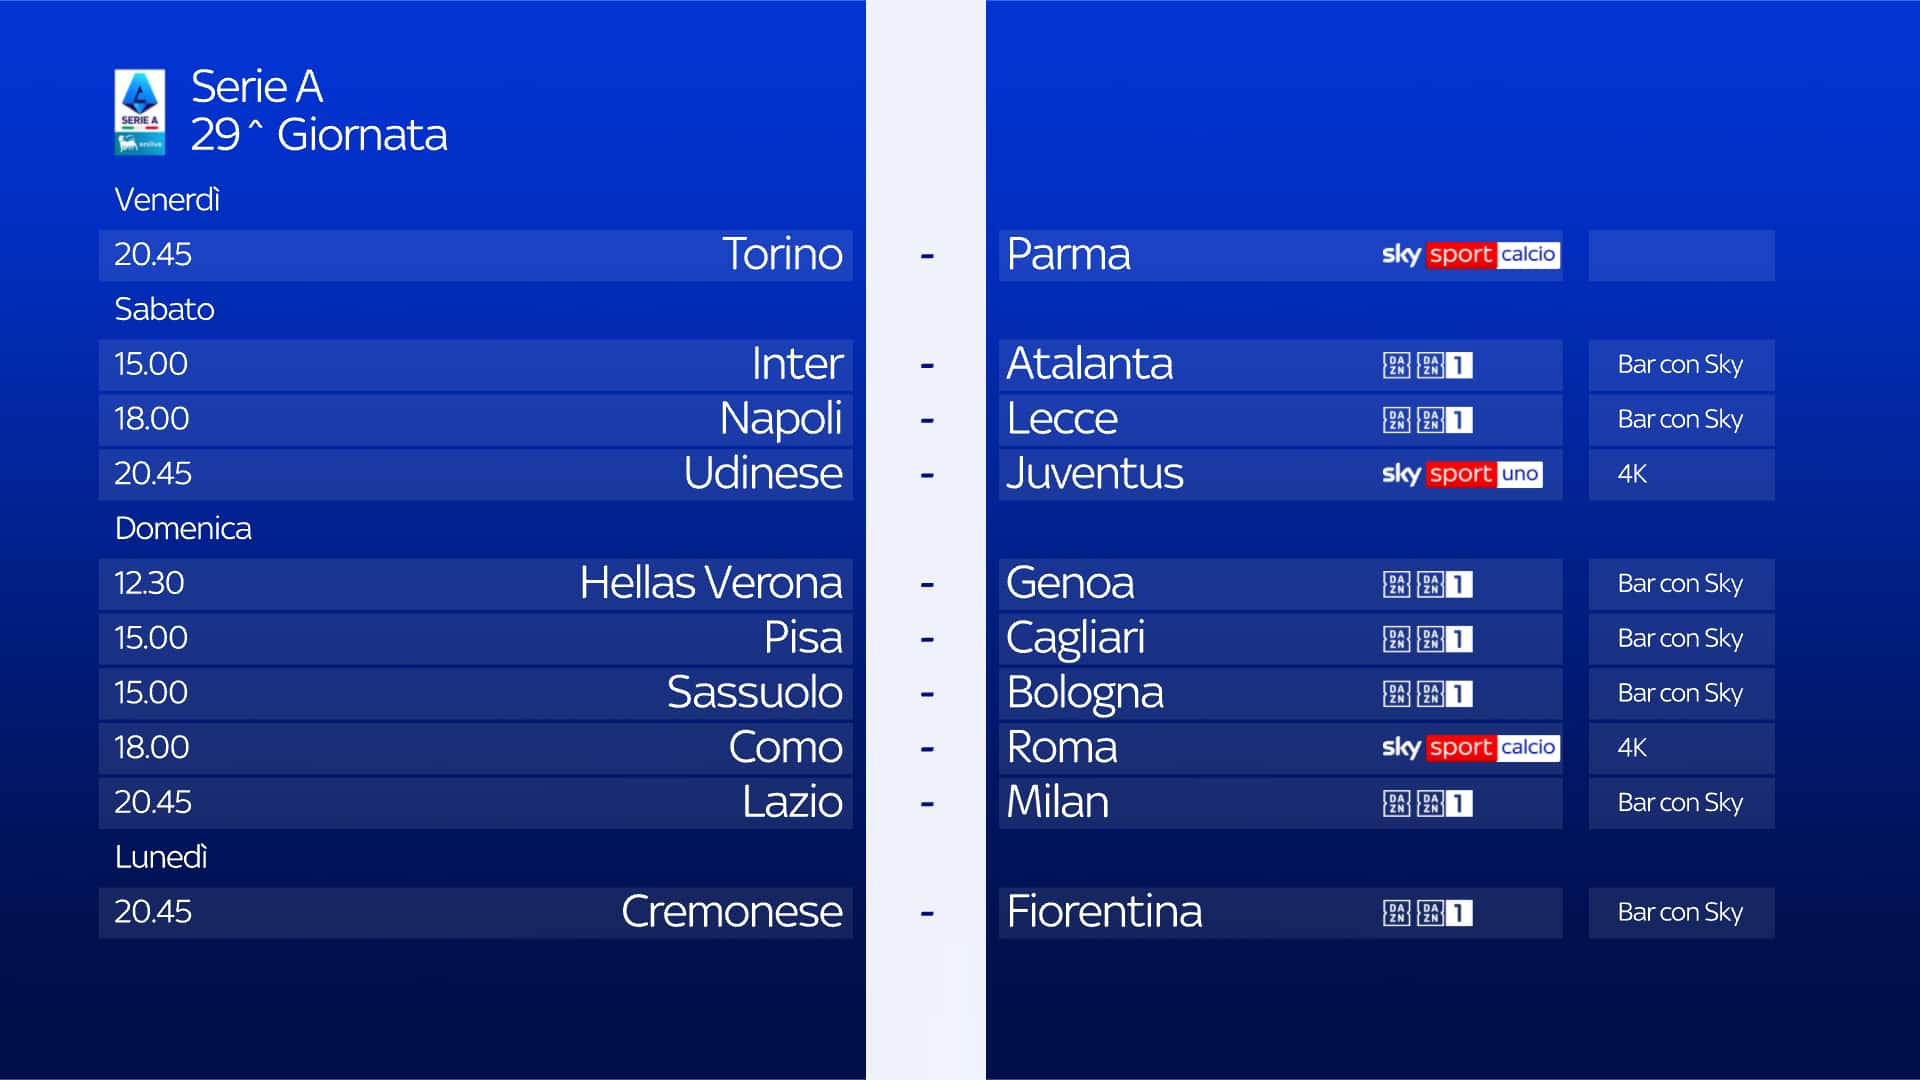Click the Hellas Verona team name
Viewport: 1920px width, 1080px height.
[x=710, y=583]
